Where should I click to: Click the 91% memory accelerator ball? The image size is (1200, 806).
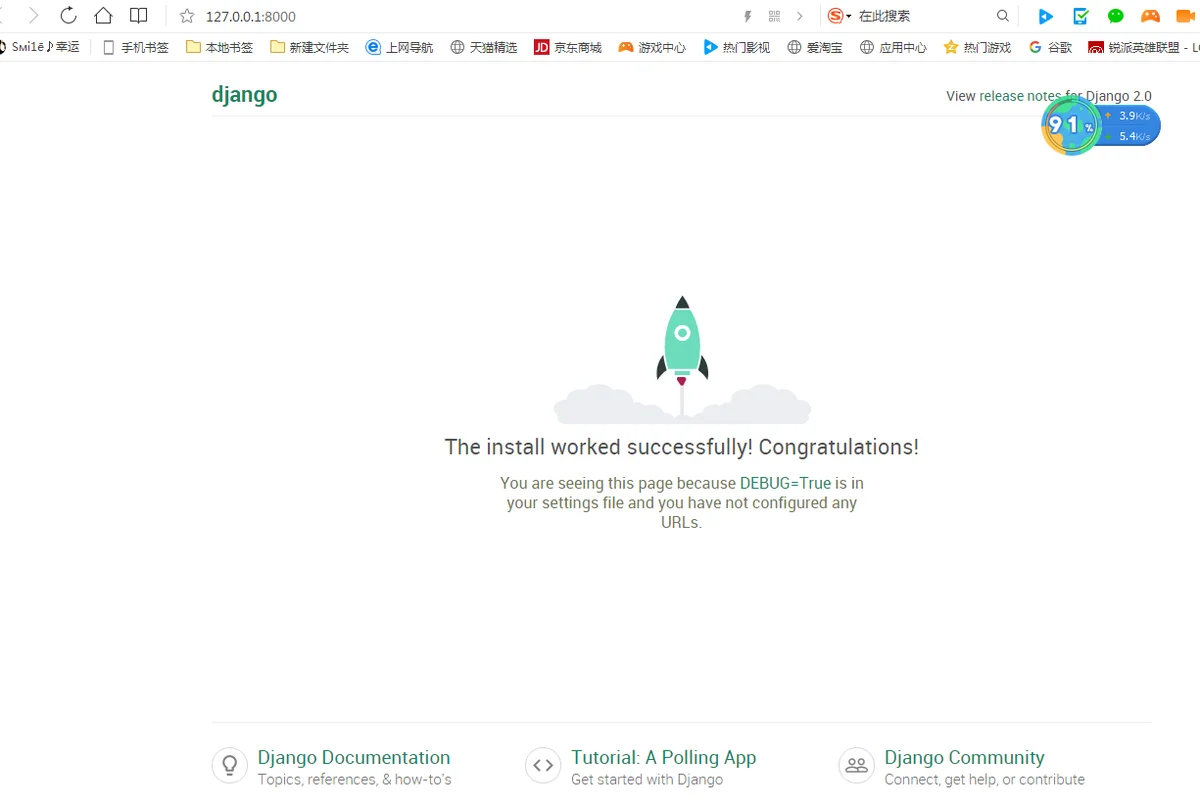click(1071, 126)
